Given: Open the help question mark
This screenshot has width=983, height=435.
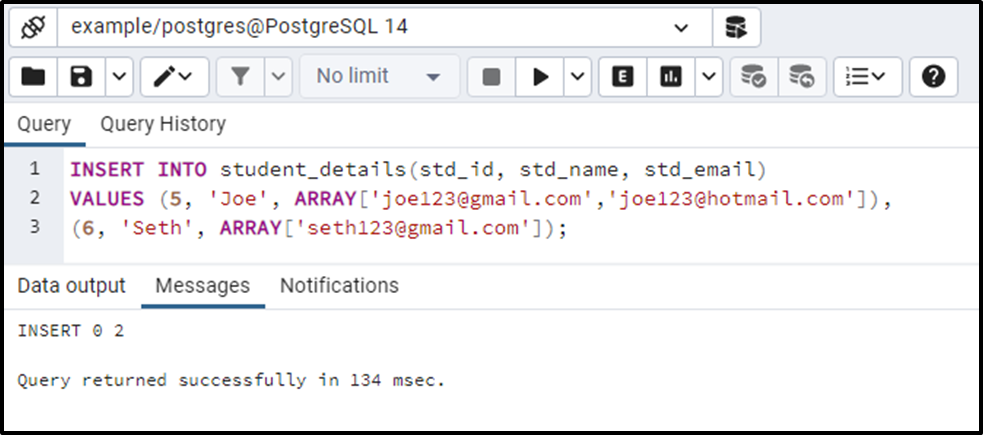Looking at the screenshot, I should pyautogui.click(x=933, y=77).
